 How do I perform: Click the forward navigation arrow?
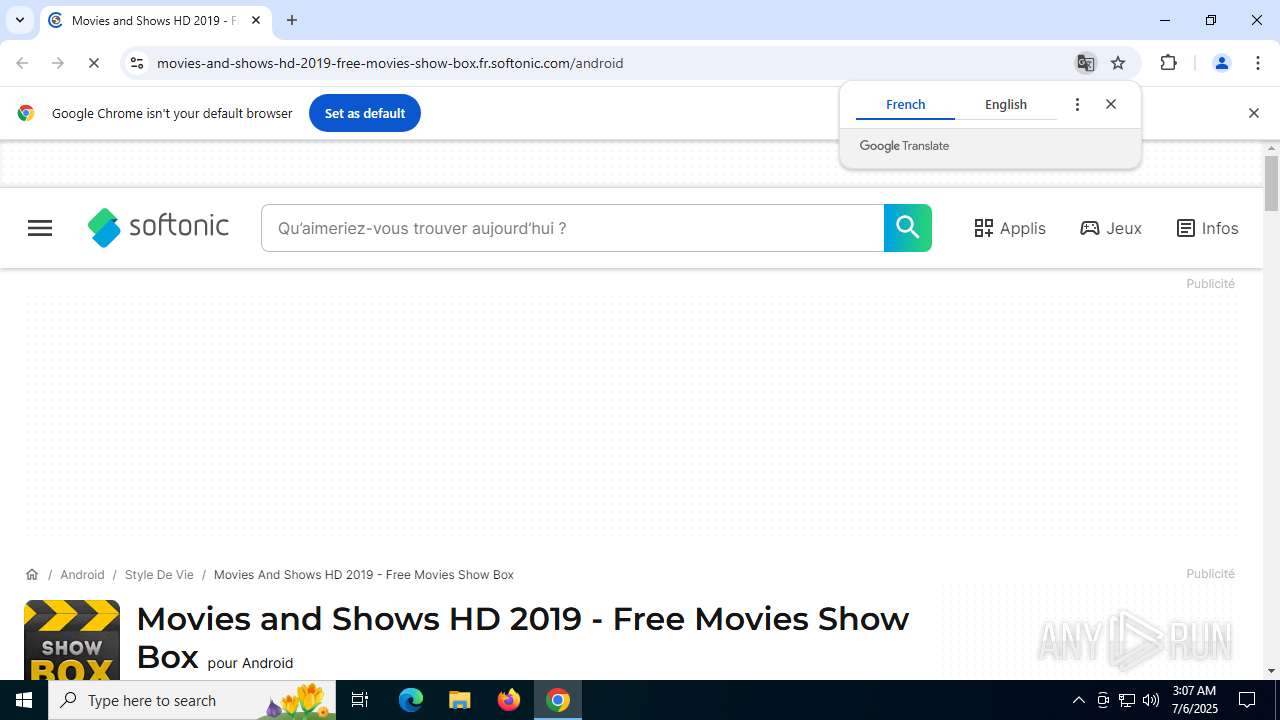(58, 63)
